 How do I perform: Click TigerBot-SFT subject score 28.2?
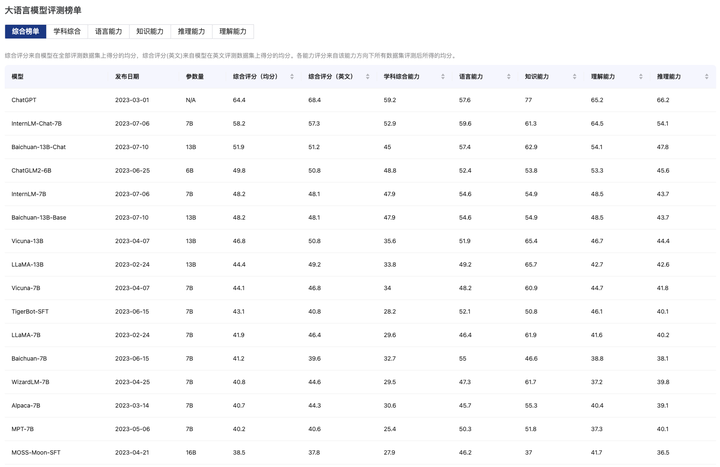pyautogui.click(x=390, y=311)
